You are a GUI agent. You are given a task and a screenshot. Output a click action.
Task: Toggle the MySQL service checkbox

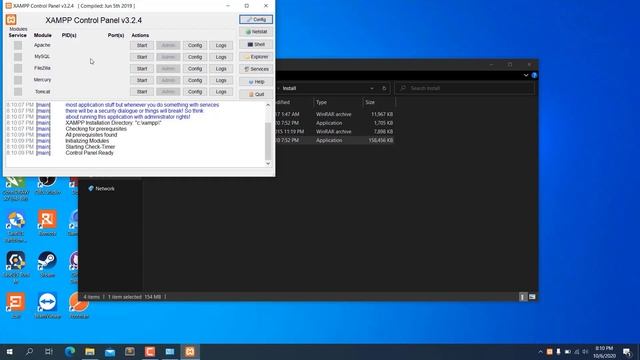click(x=18, y=57)
